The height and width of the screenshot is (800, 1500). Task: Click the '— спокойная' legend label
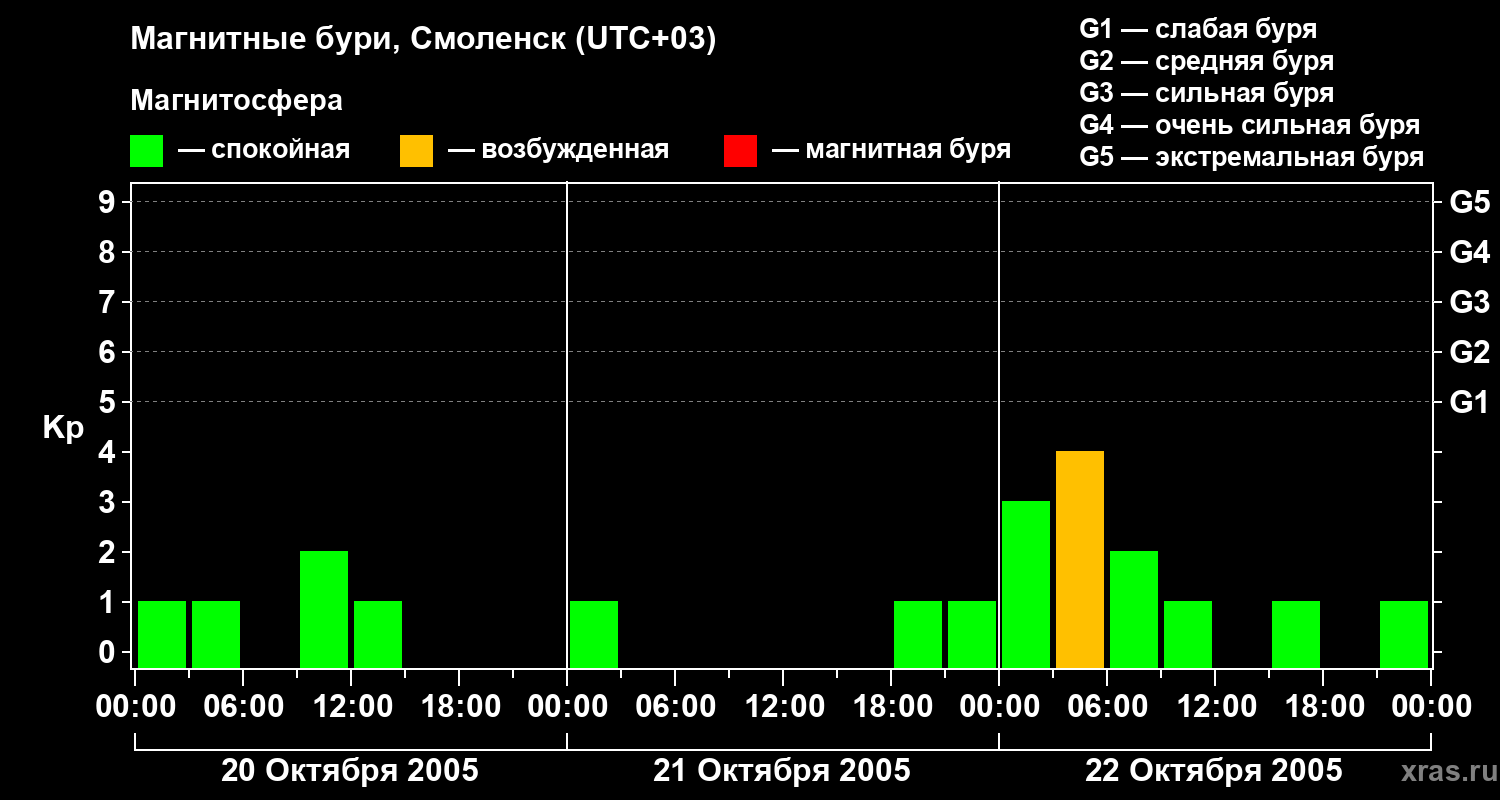click(x=264, y=151)
